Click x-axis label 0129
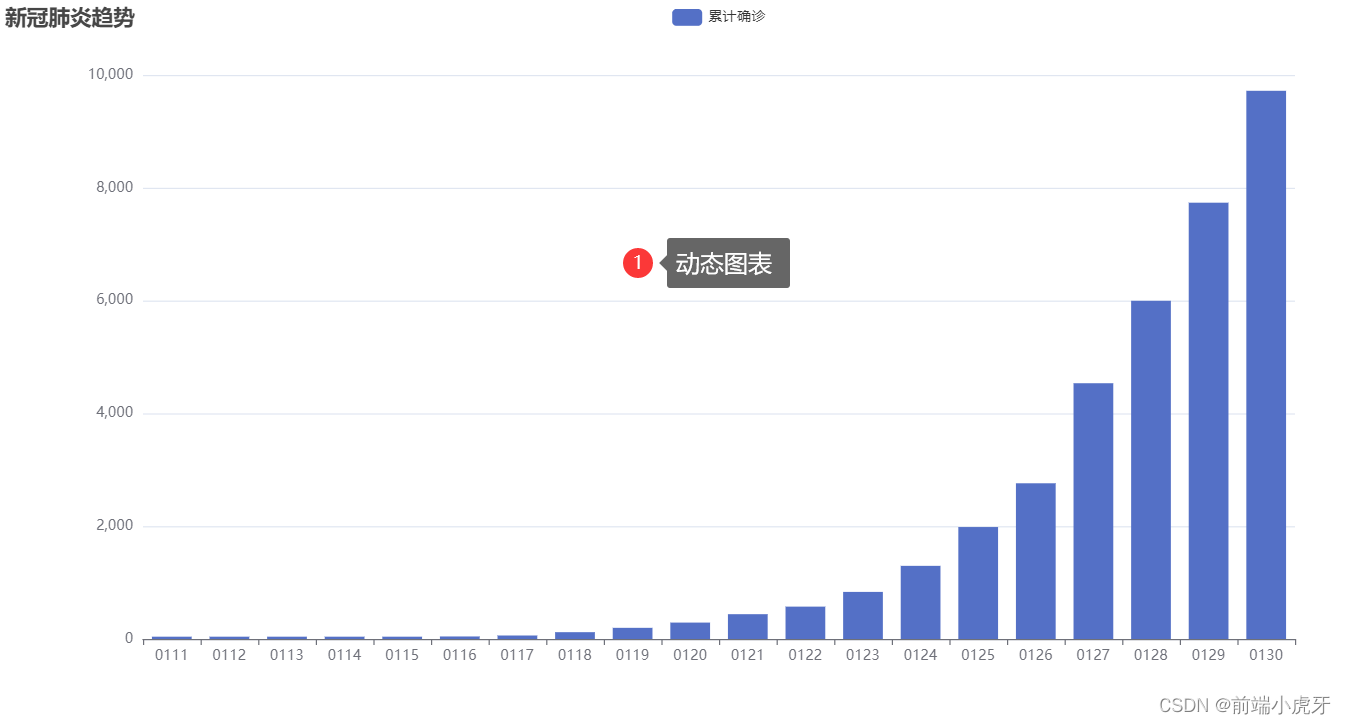This screenshot has width=1346, height=724. point(1208,655)
